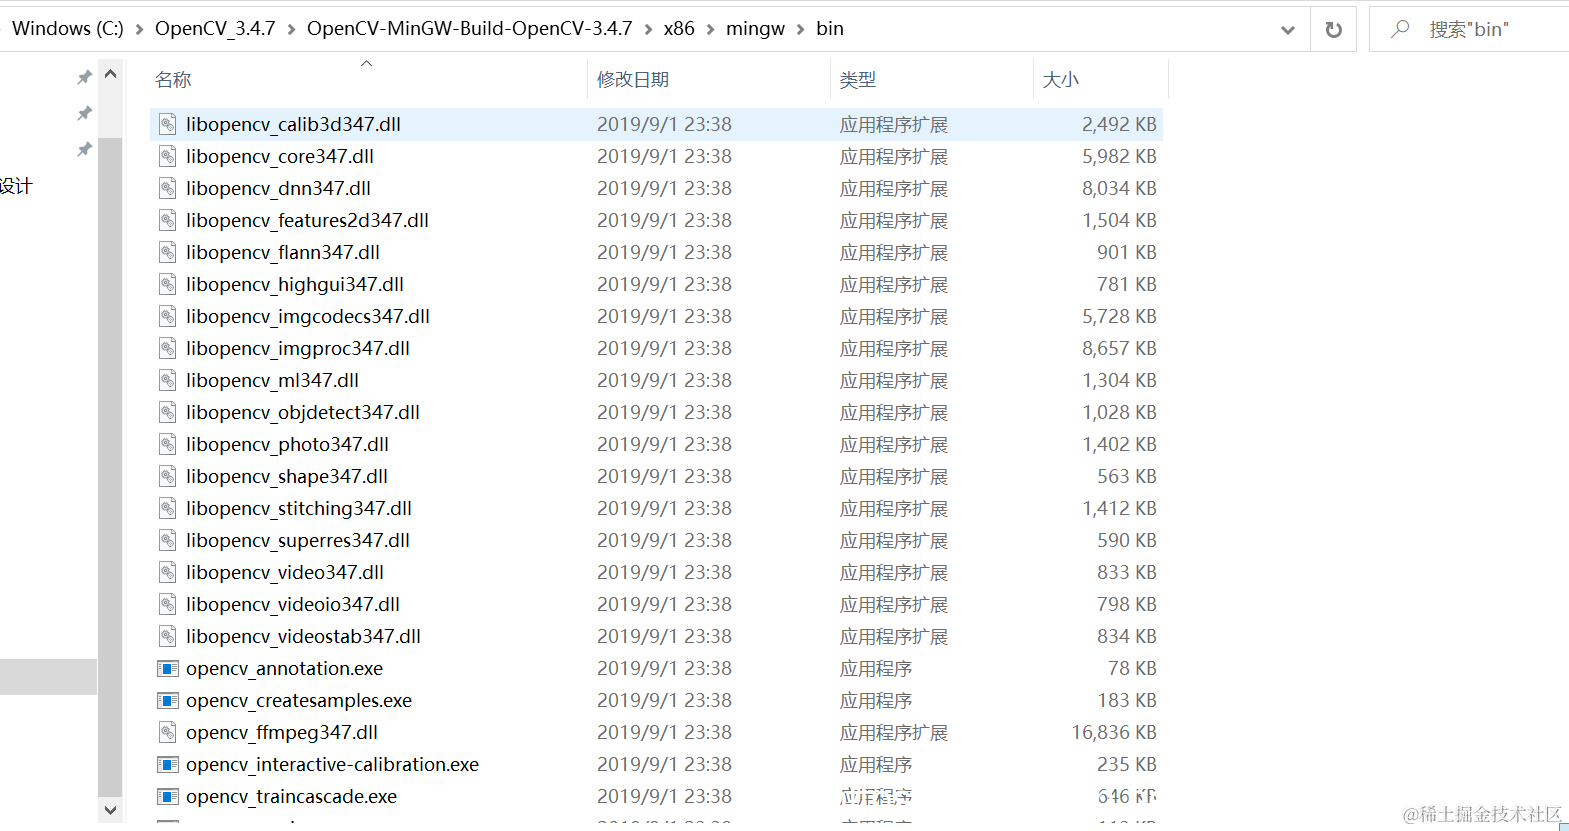Click the libopencv_calib3d347.dll file icon
1569x831 pixels.
pos(168,124)
